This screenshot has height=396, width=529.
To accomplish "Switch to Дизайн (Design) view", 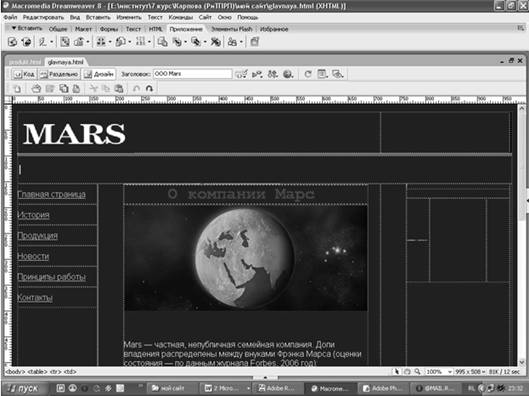I will tap(99, 74).
